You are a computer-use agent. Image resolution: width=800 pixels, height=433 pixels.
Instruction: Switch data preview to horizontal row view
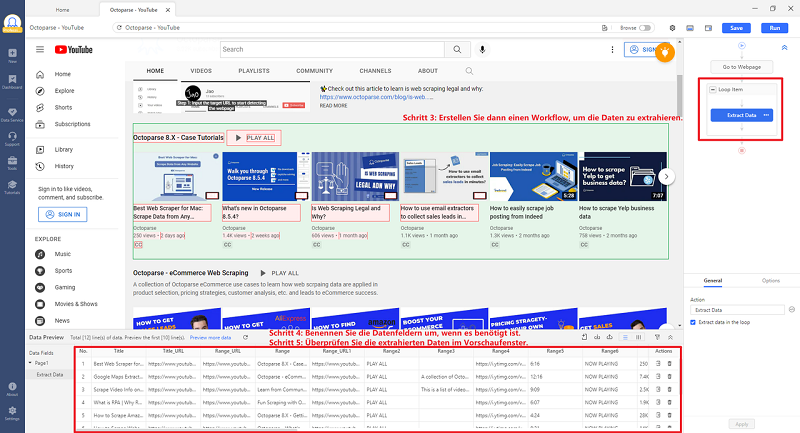point(625,337)
